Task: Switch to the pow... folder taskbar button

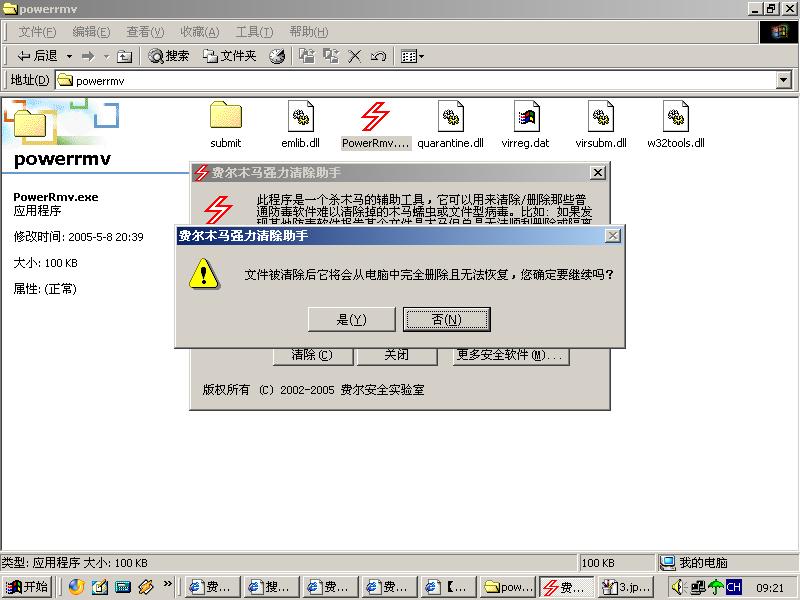Action: 508,587
